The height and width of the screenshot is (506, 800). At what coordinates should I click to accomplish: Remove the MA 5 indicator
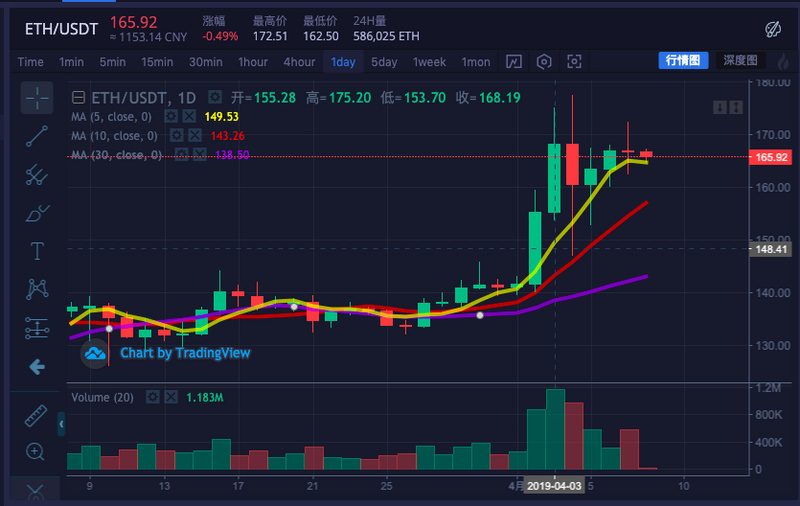pyautogui.click(x=189, y=117)
